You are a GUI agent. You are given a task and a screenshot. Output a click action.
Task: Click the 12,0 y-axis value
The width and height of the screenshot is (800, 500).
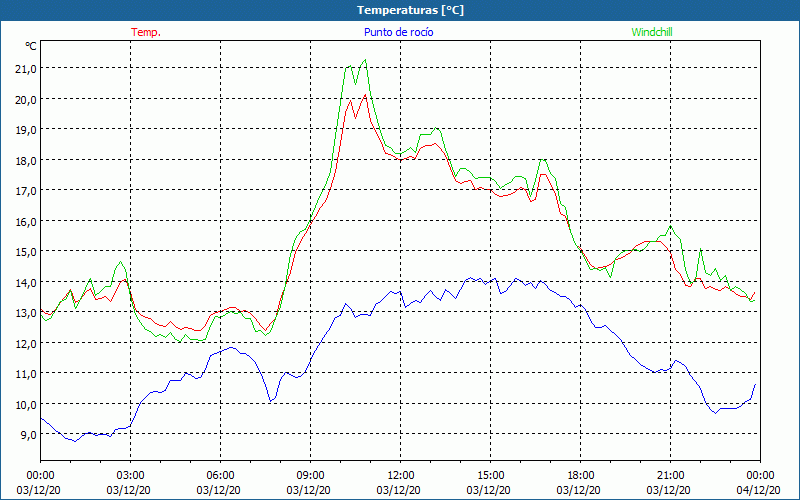(26, 343)
